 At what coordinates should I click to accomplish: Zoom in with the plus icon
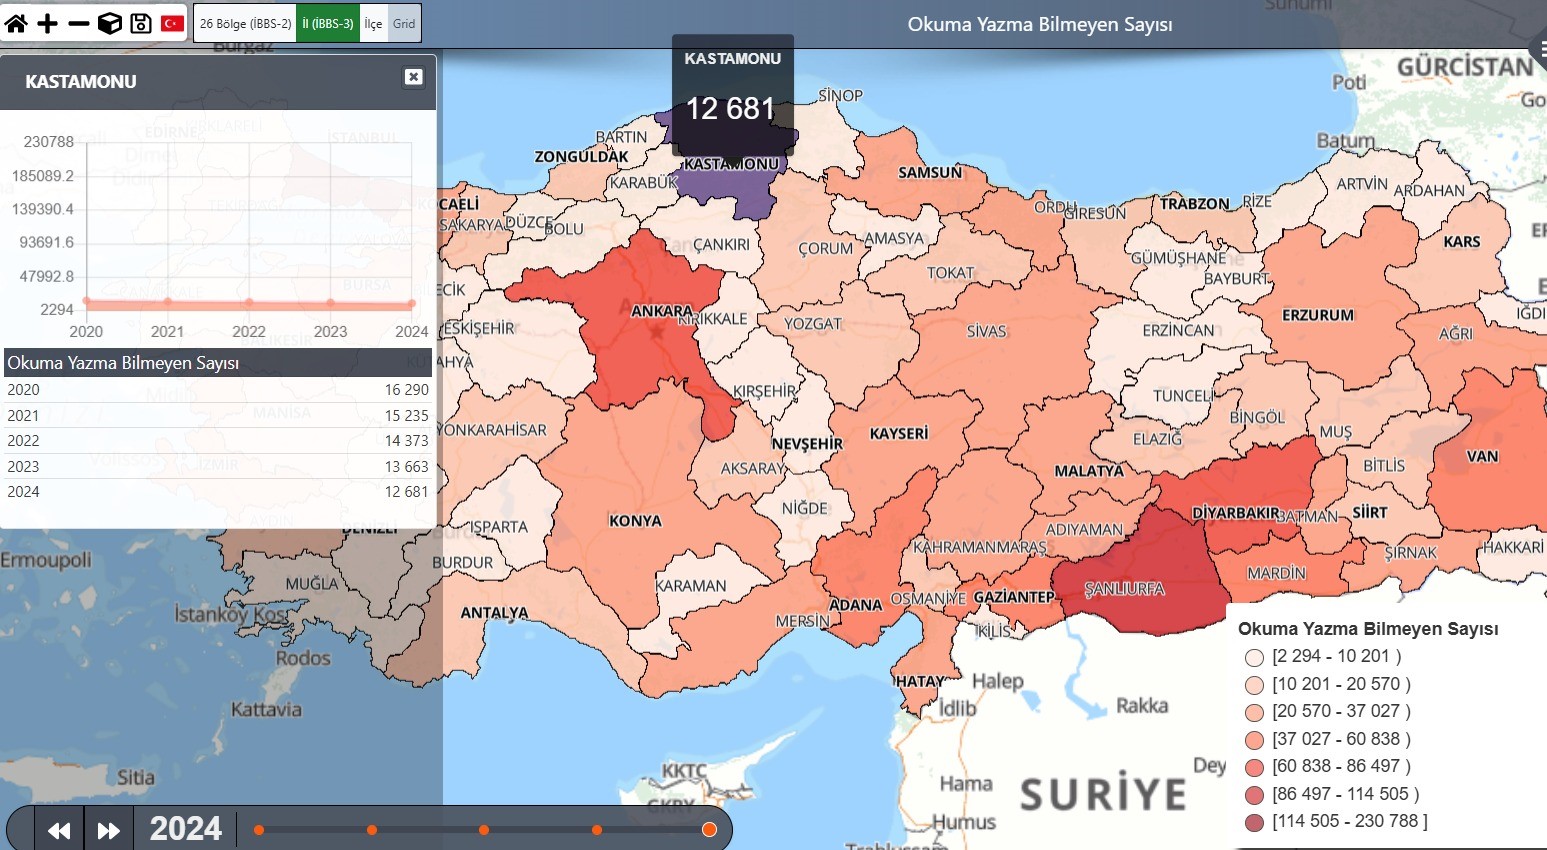47,23
